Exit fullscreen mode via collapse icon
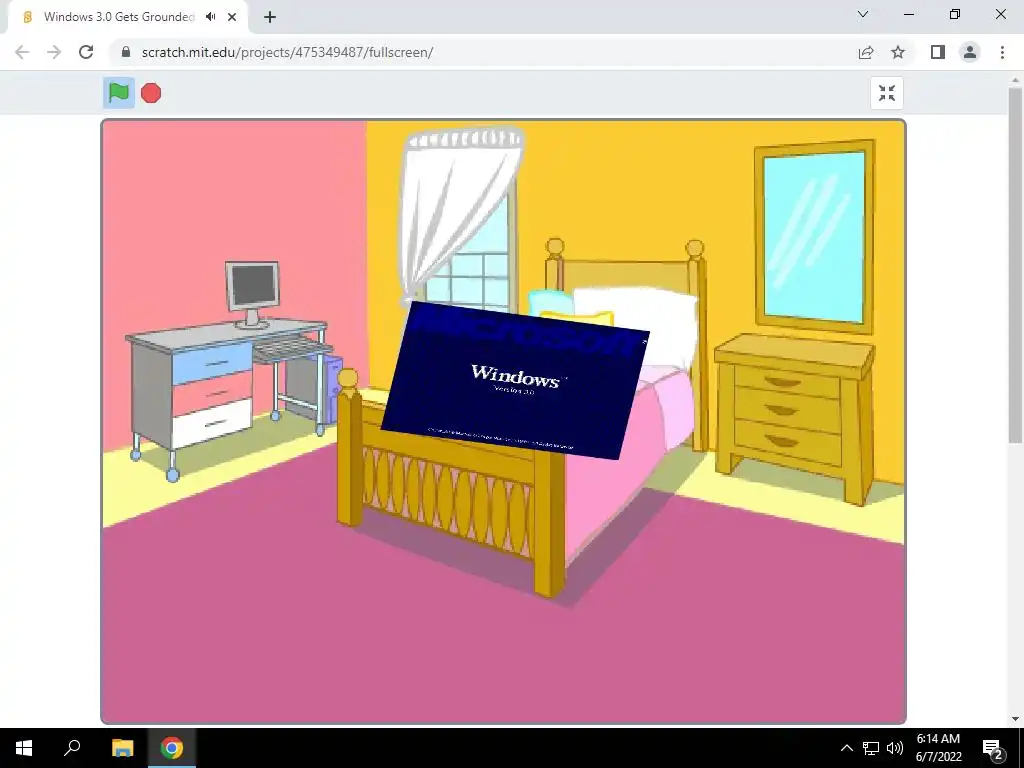This screenshot has height=768, width=1024. pyautogui.click(x=887, y=93)
